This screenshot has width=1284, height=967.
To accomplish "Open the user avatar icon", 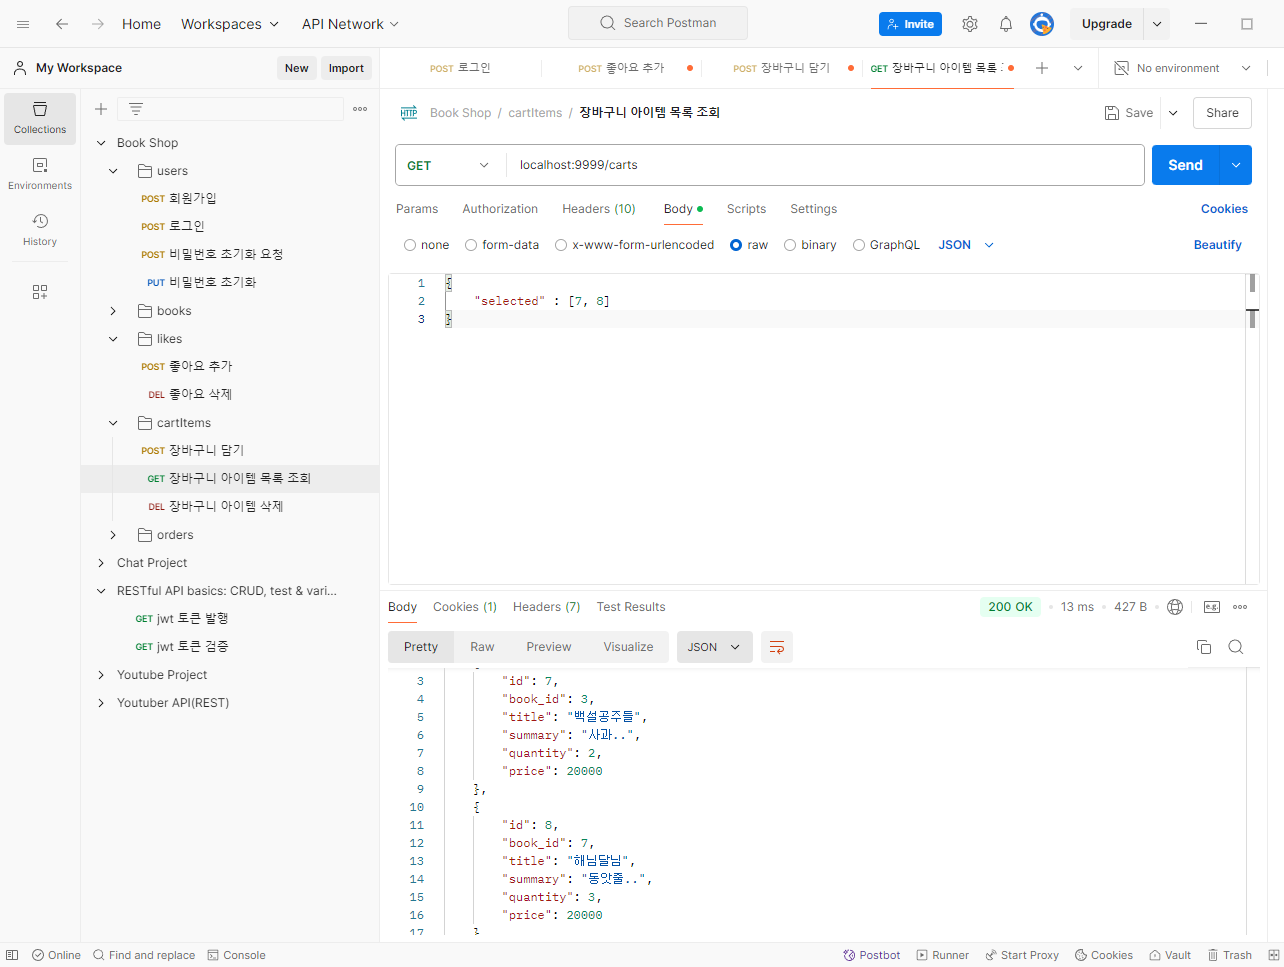I will tap(1042, 24).
